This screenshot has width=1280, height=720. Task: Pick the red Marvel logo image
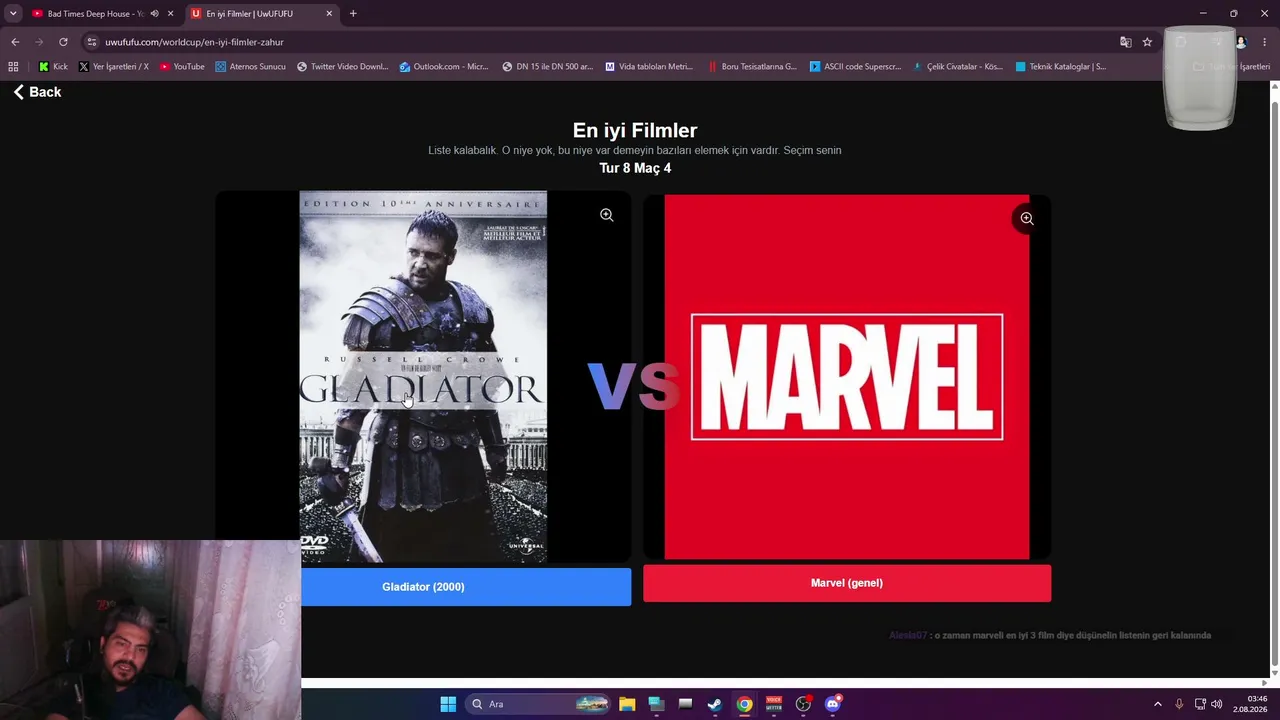tap(847, 377)
